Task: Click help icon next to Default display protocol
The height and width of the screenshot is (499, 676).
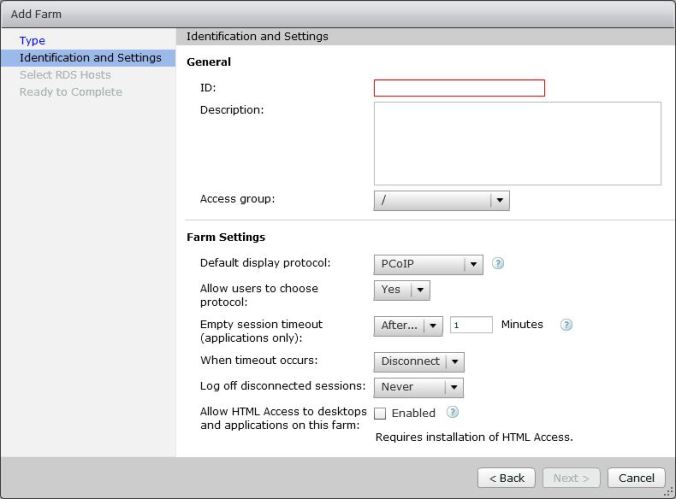Action: tap(498, 264)
